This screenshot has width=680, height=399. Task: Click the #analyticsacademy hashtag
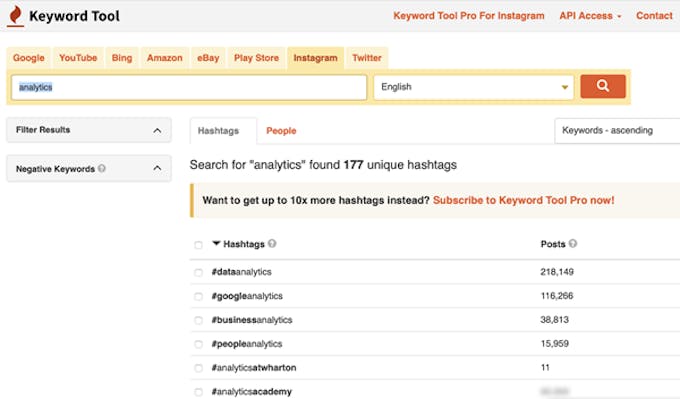(252, 392)
